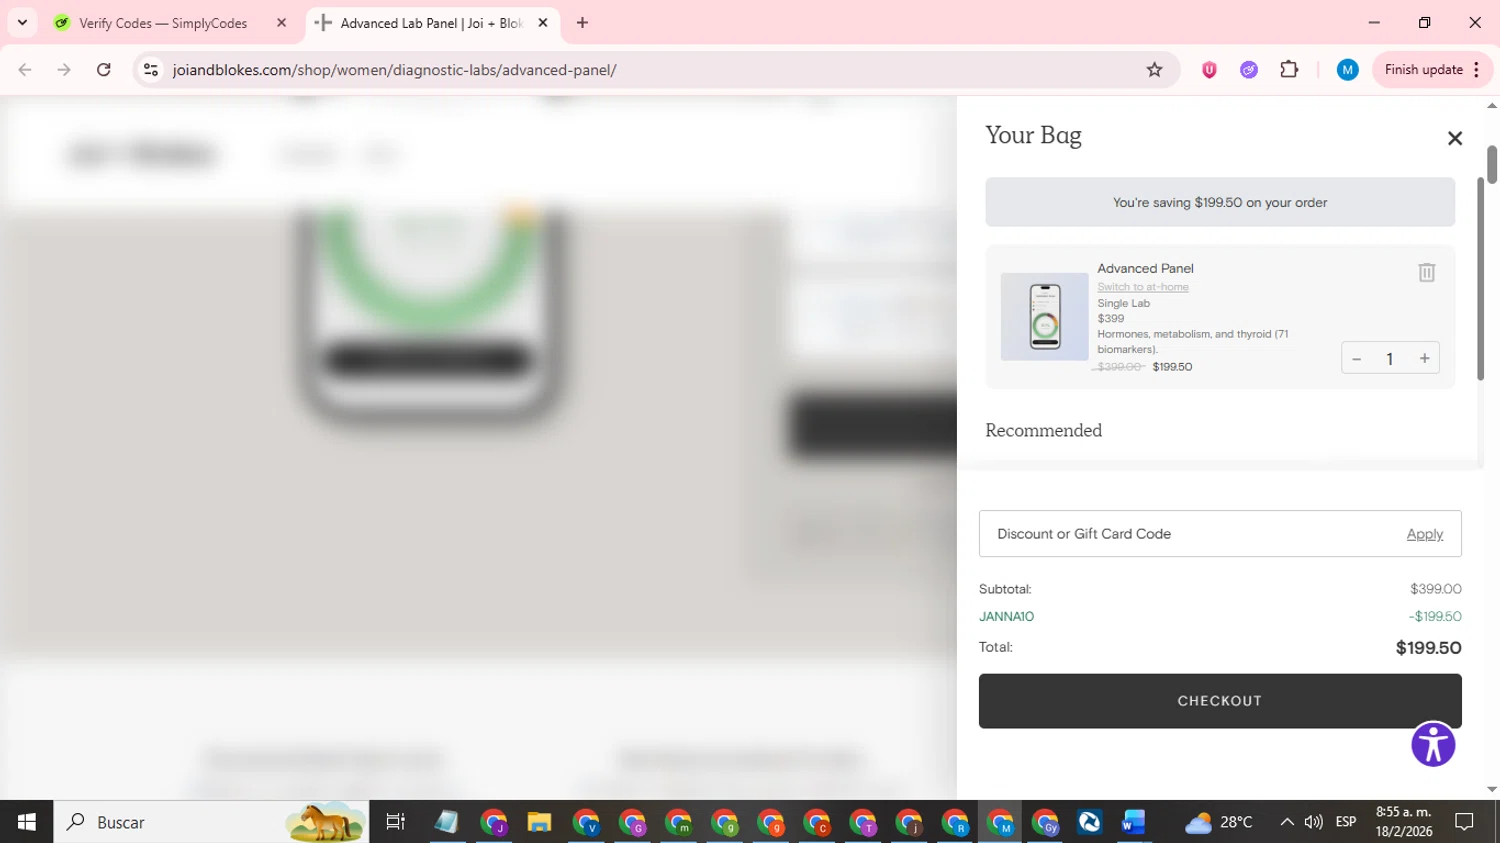This screenshot has width=1500, height=843.
Task: Proceed with the CHECKOUT button
Action: click(1220, 701)
